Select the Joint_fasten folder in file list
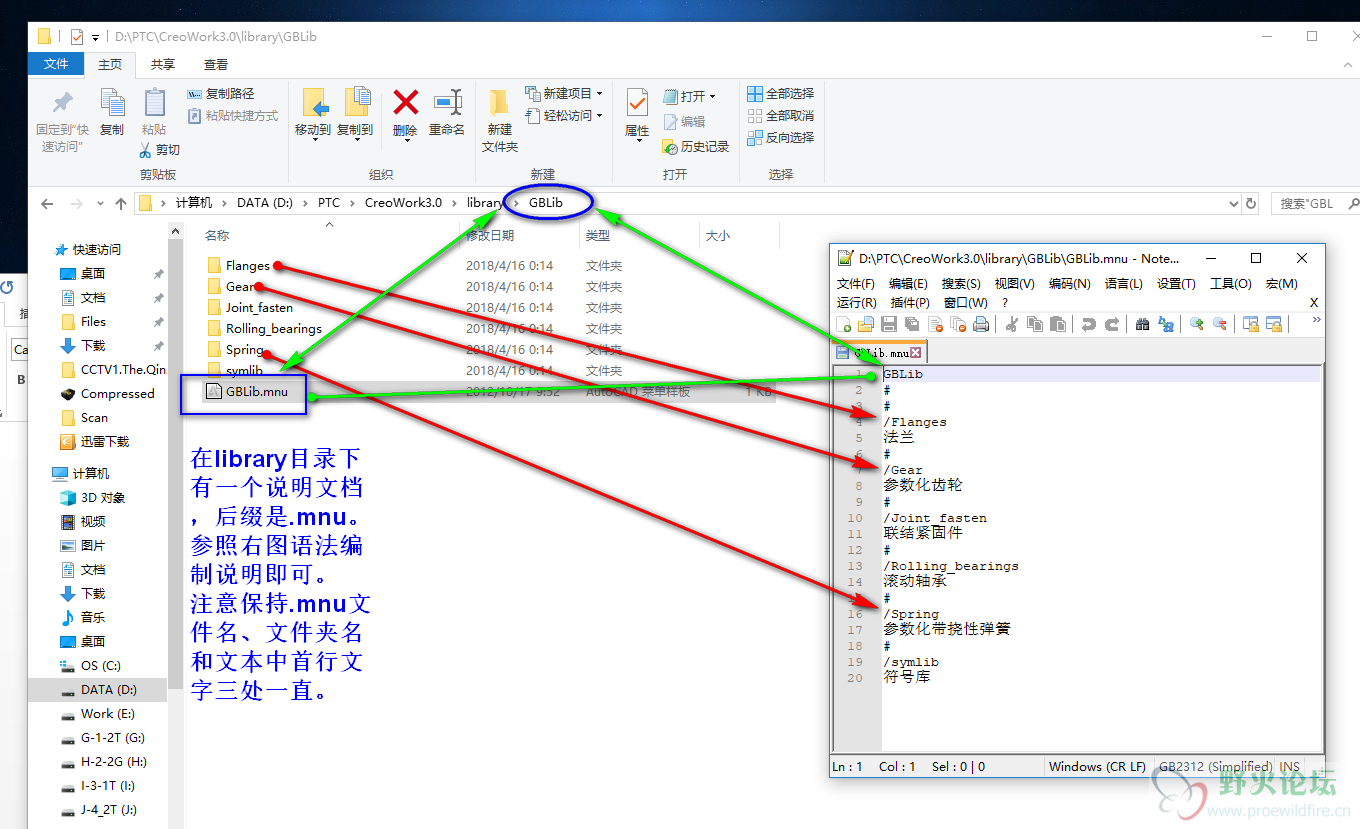This screenshot has width=1360, height=829. 259,308
